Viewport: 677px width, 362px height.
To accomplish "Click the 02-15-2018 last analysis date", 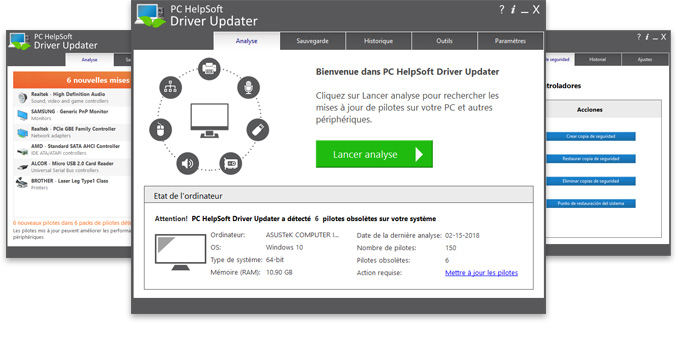I will tap(462, 235).
